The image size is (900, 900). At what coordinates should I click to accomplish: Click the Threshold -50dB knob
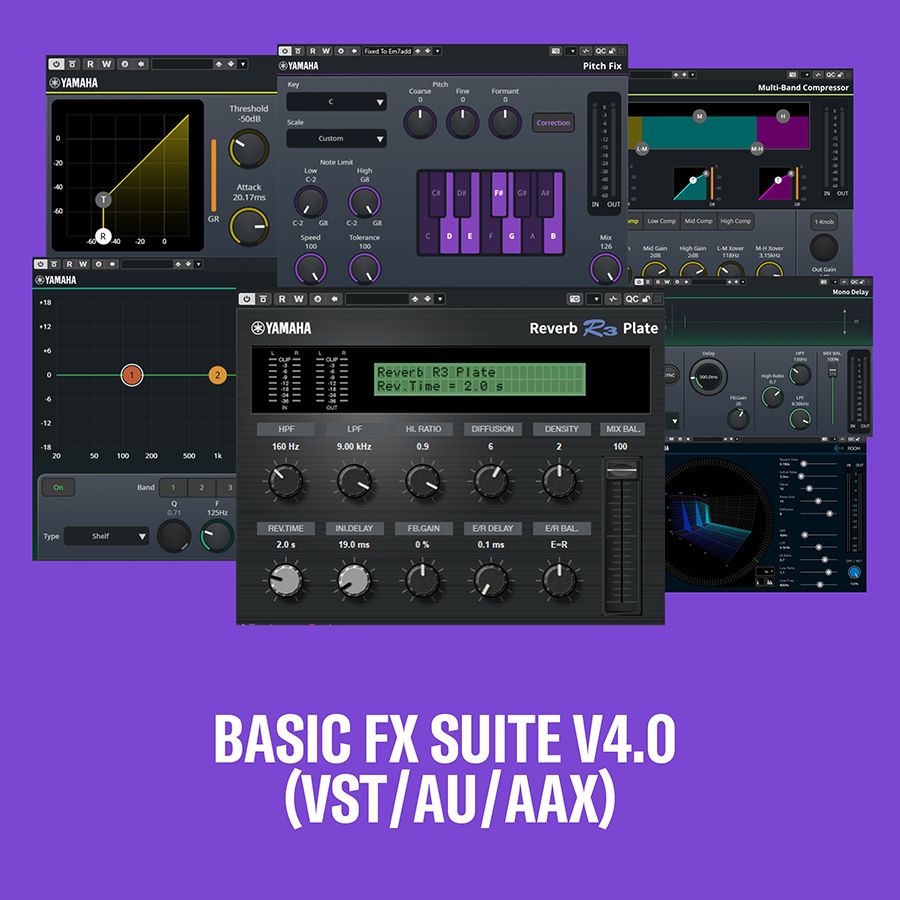pos(249,149)
